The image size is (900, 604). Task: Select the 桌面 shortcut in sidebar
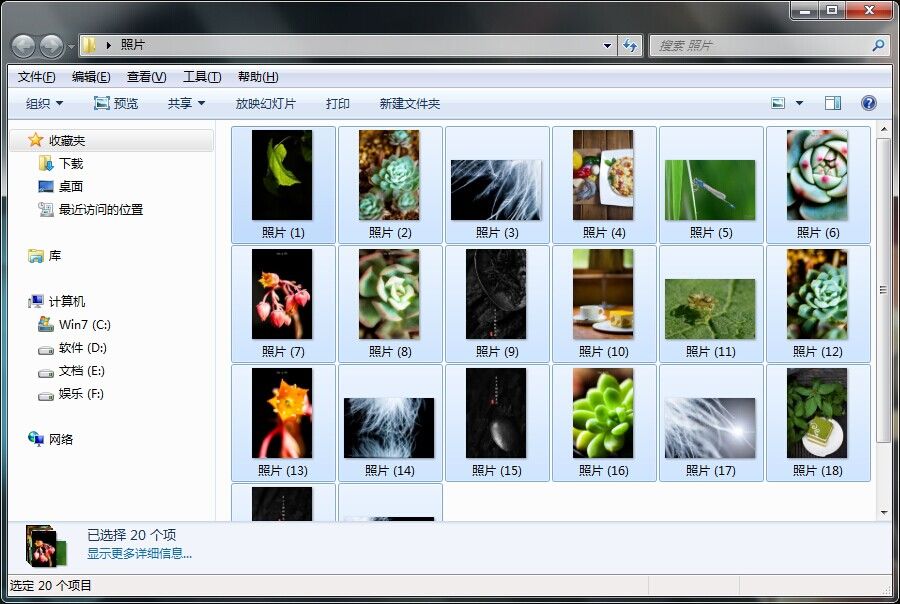coord(70,186)
